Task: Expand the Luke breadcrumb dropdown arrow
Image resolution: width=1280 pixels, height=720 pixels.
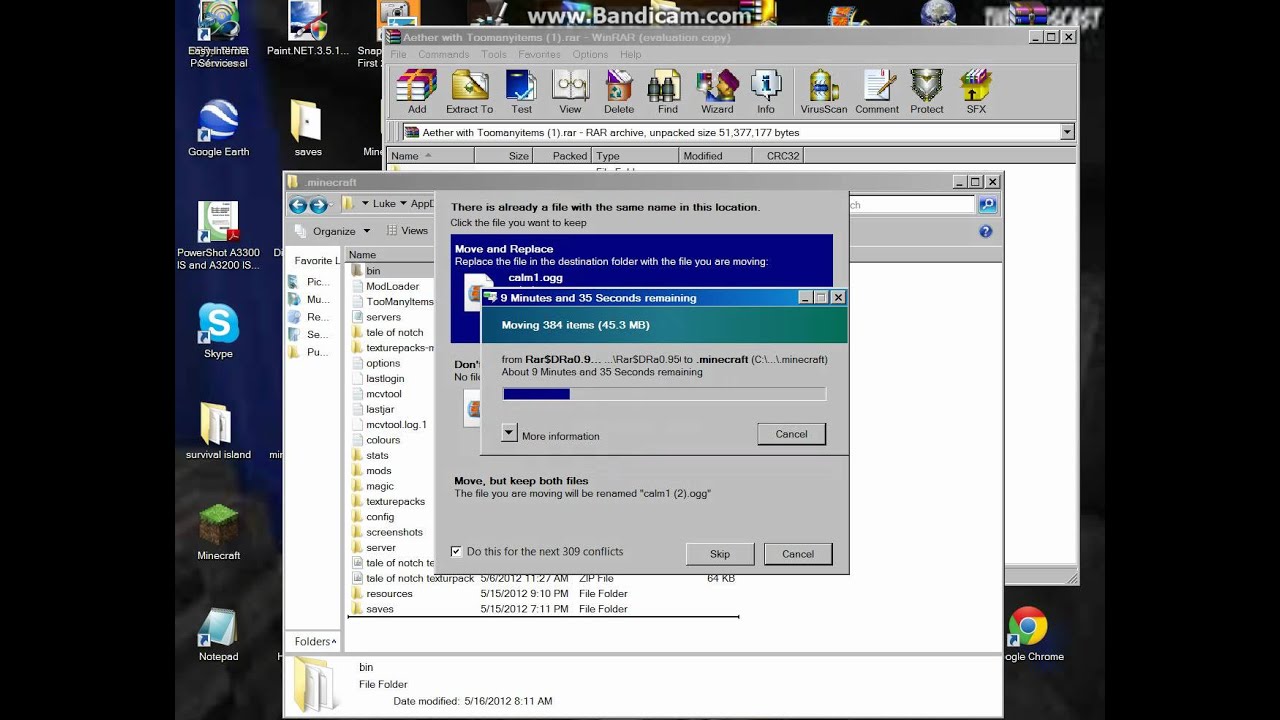Action: tap(403, 203)
